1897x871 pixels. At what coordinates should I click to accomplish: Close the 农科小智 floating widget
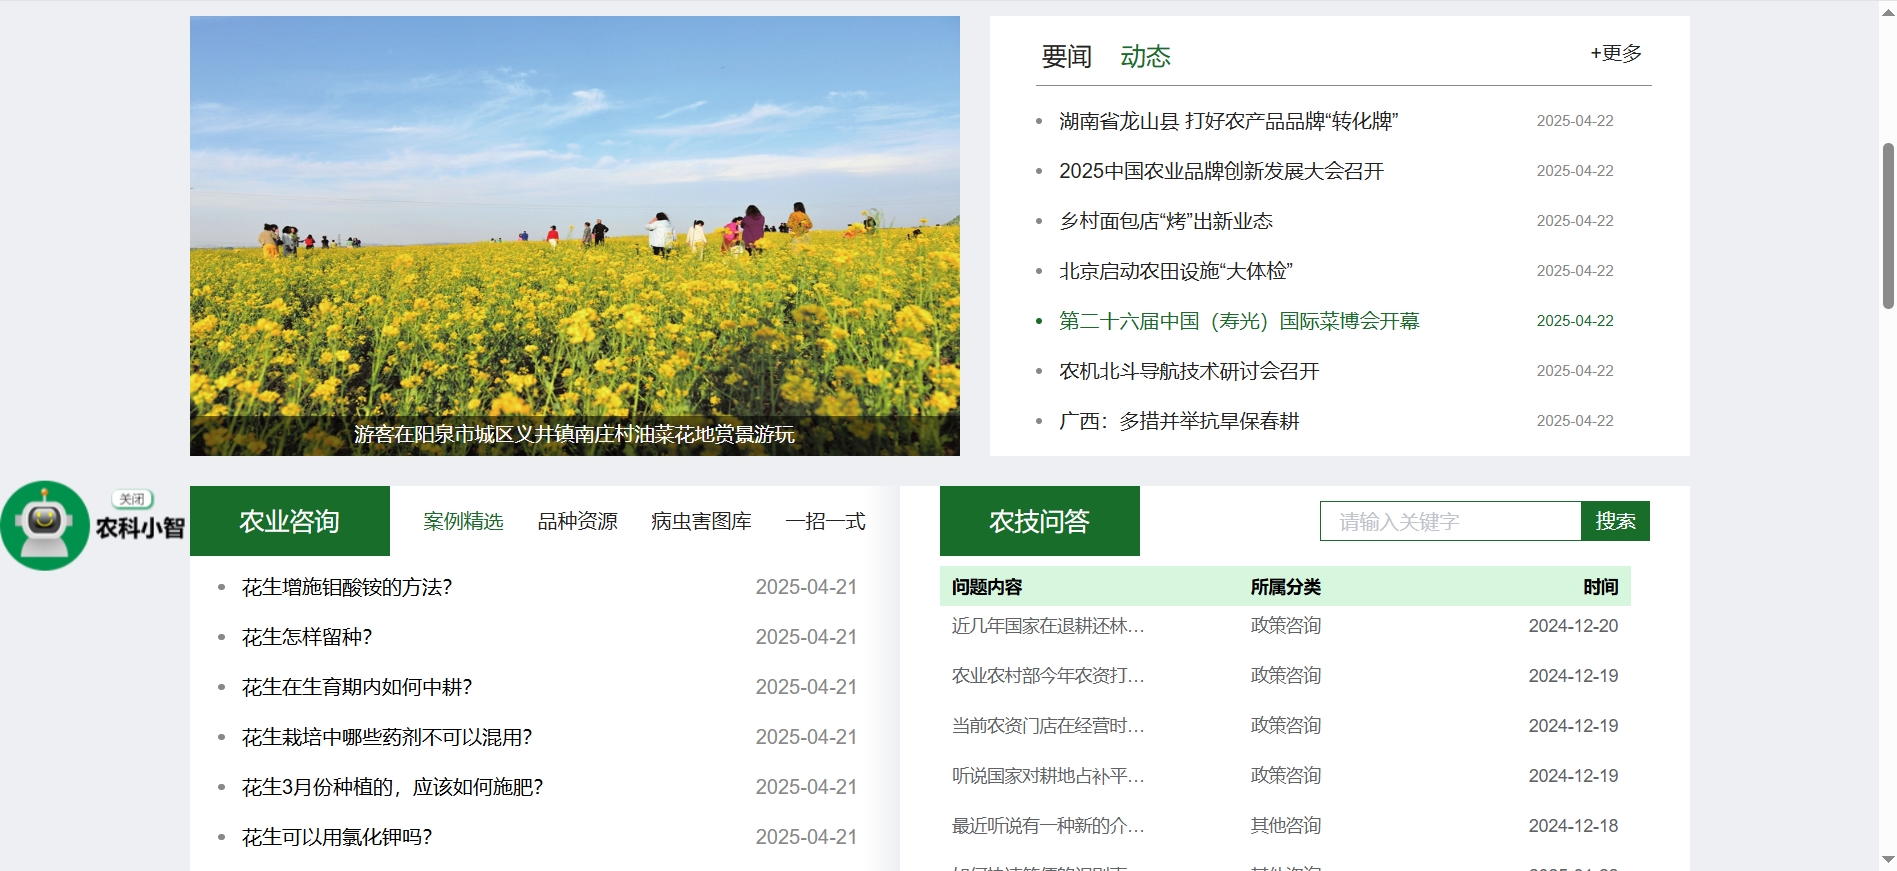coord(132,499)
